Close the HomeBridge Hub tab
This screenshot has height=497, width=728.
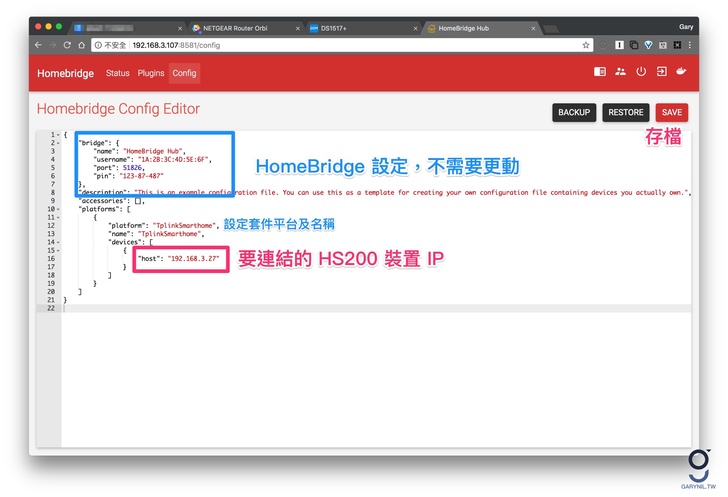533,28
